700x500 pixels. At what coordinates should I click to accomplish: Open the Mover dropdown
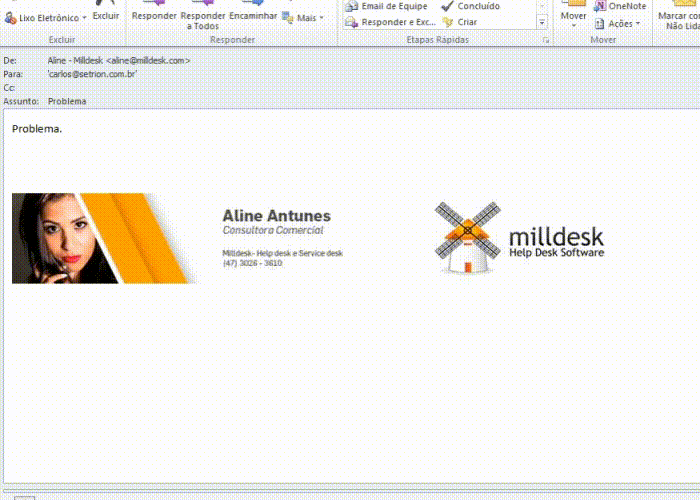point(573,16)
